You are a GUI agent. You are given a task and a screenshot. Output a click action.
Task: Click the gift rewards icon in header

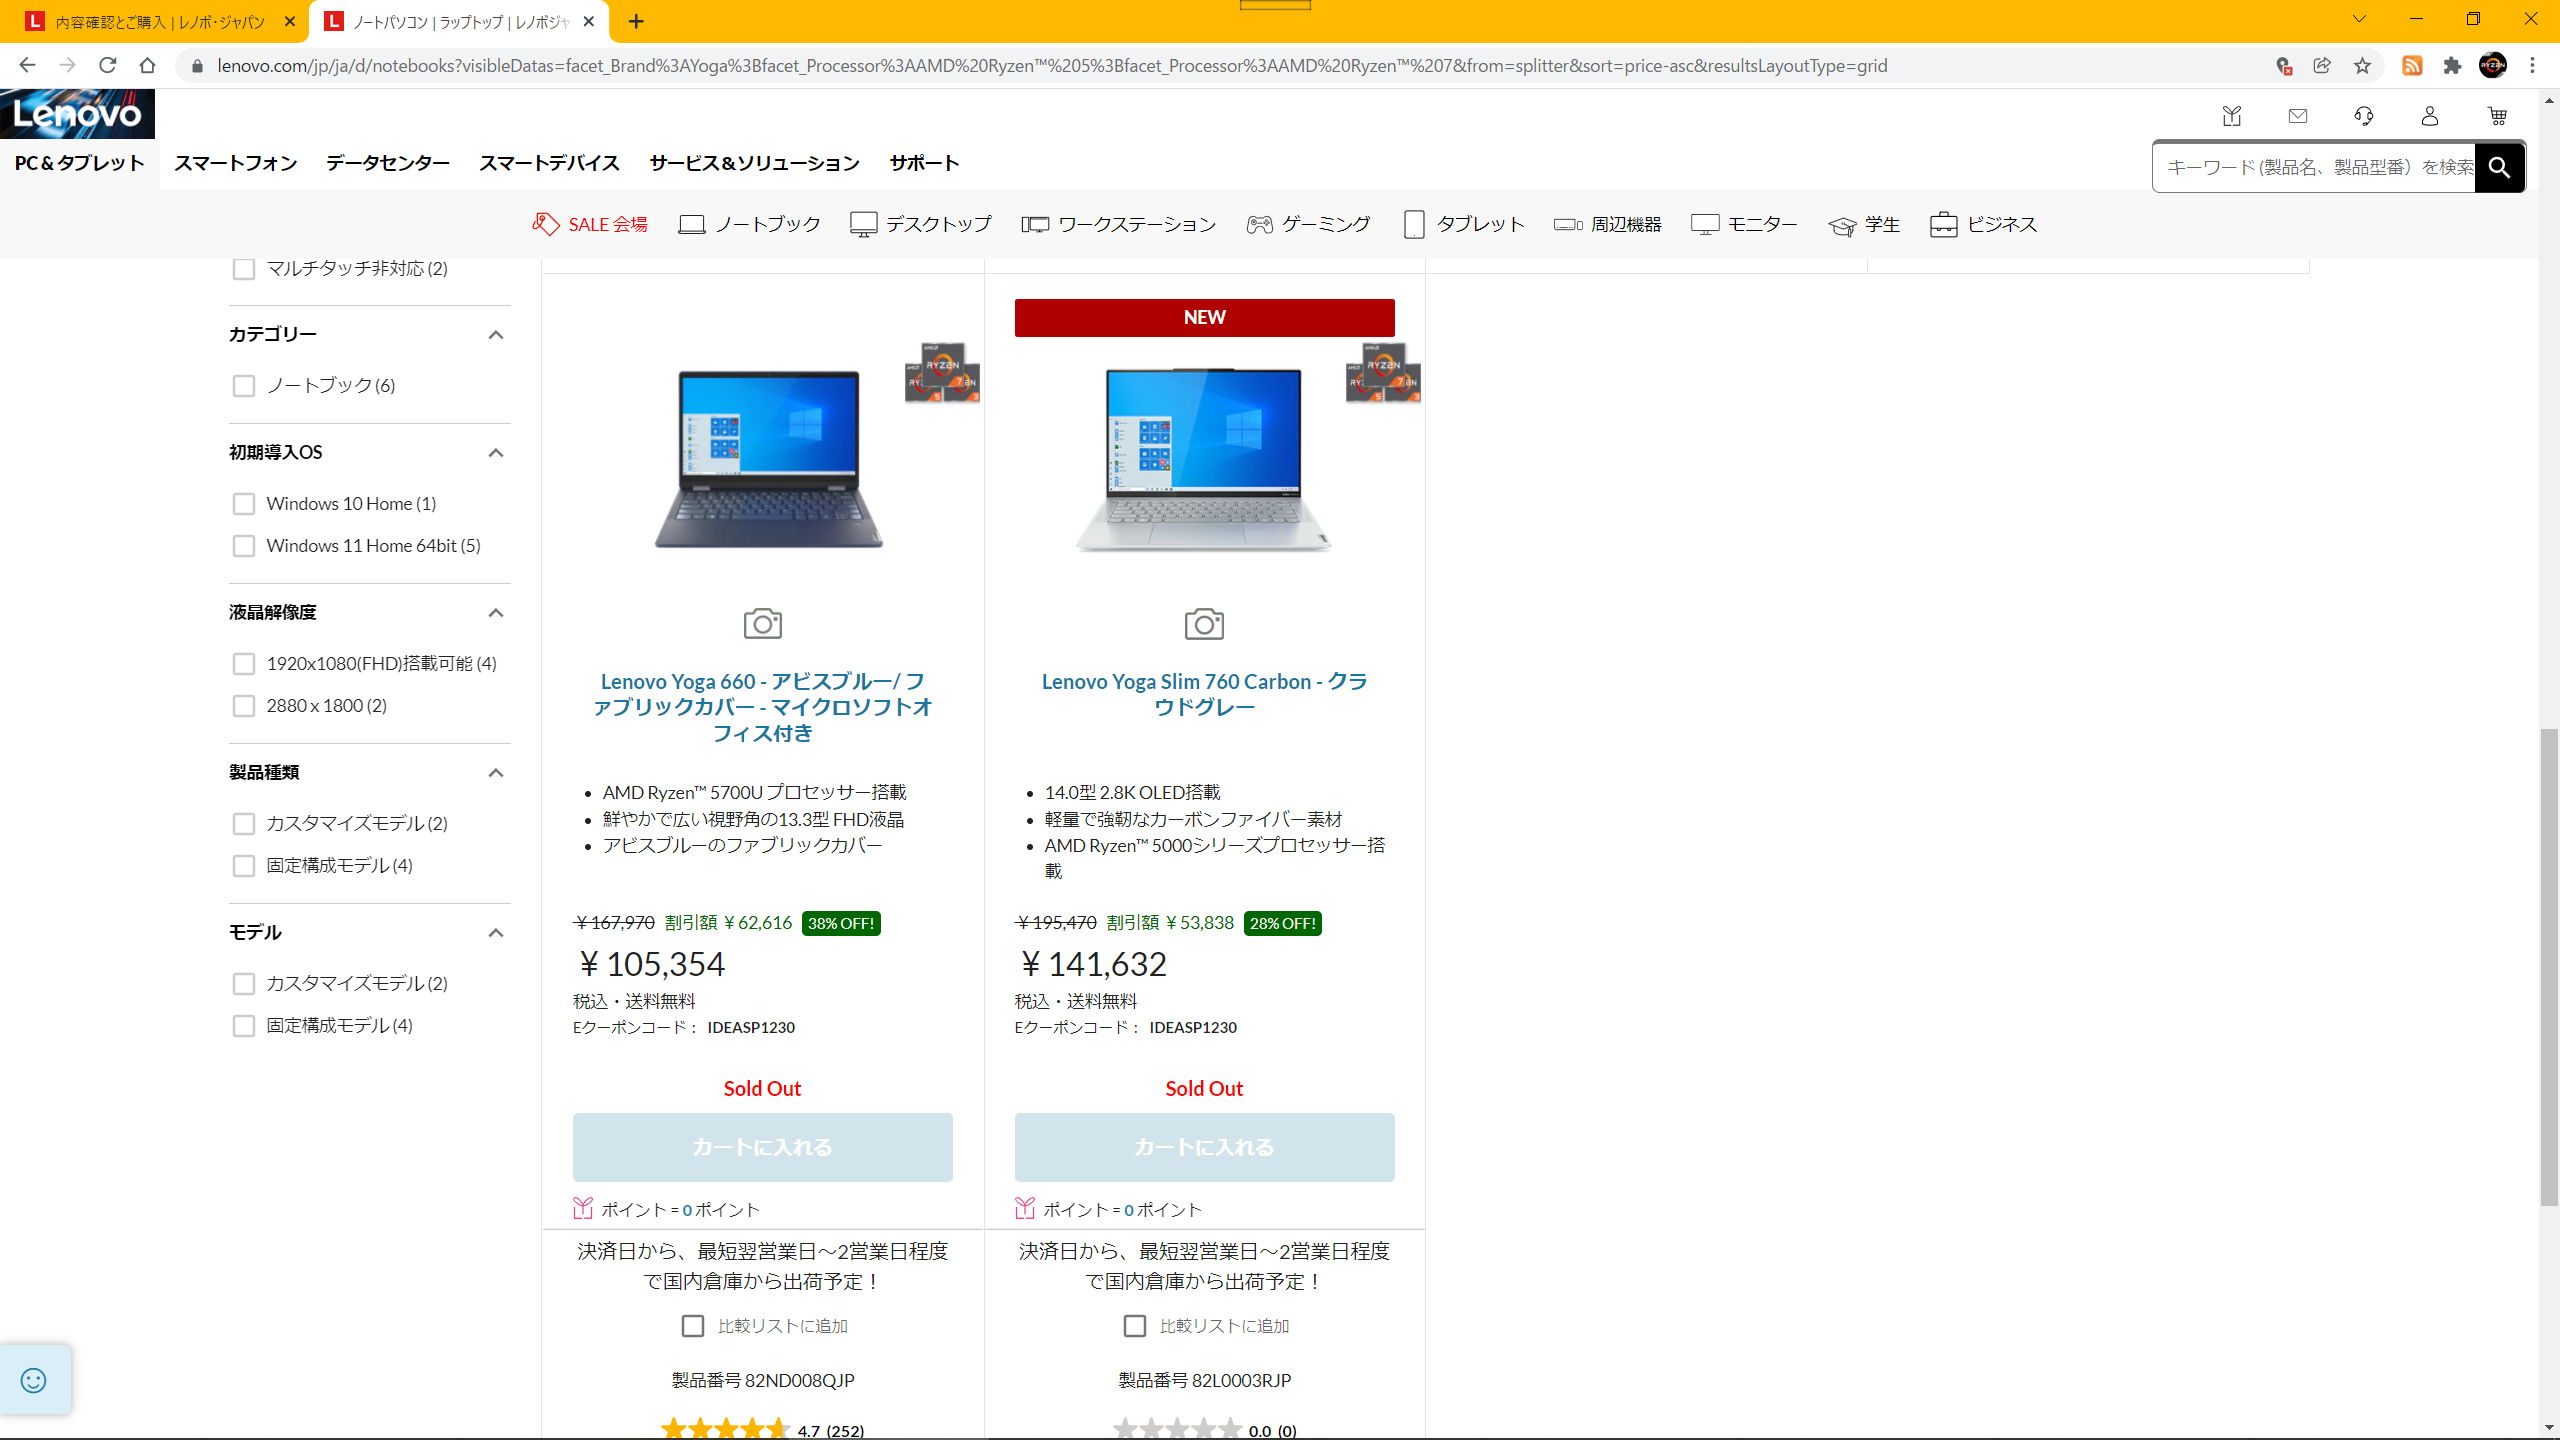pos(2232,116)
